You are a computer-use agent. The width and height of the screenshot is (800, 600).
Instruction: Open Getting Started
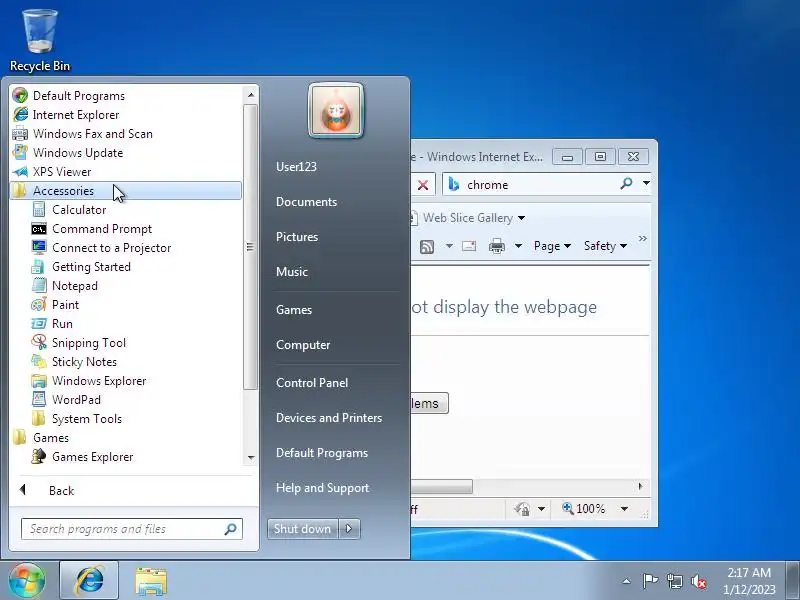point(81,267)
